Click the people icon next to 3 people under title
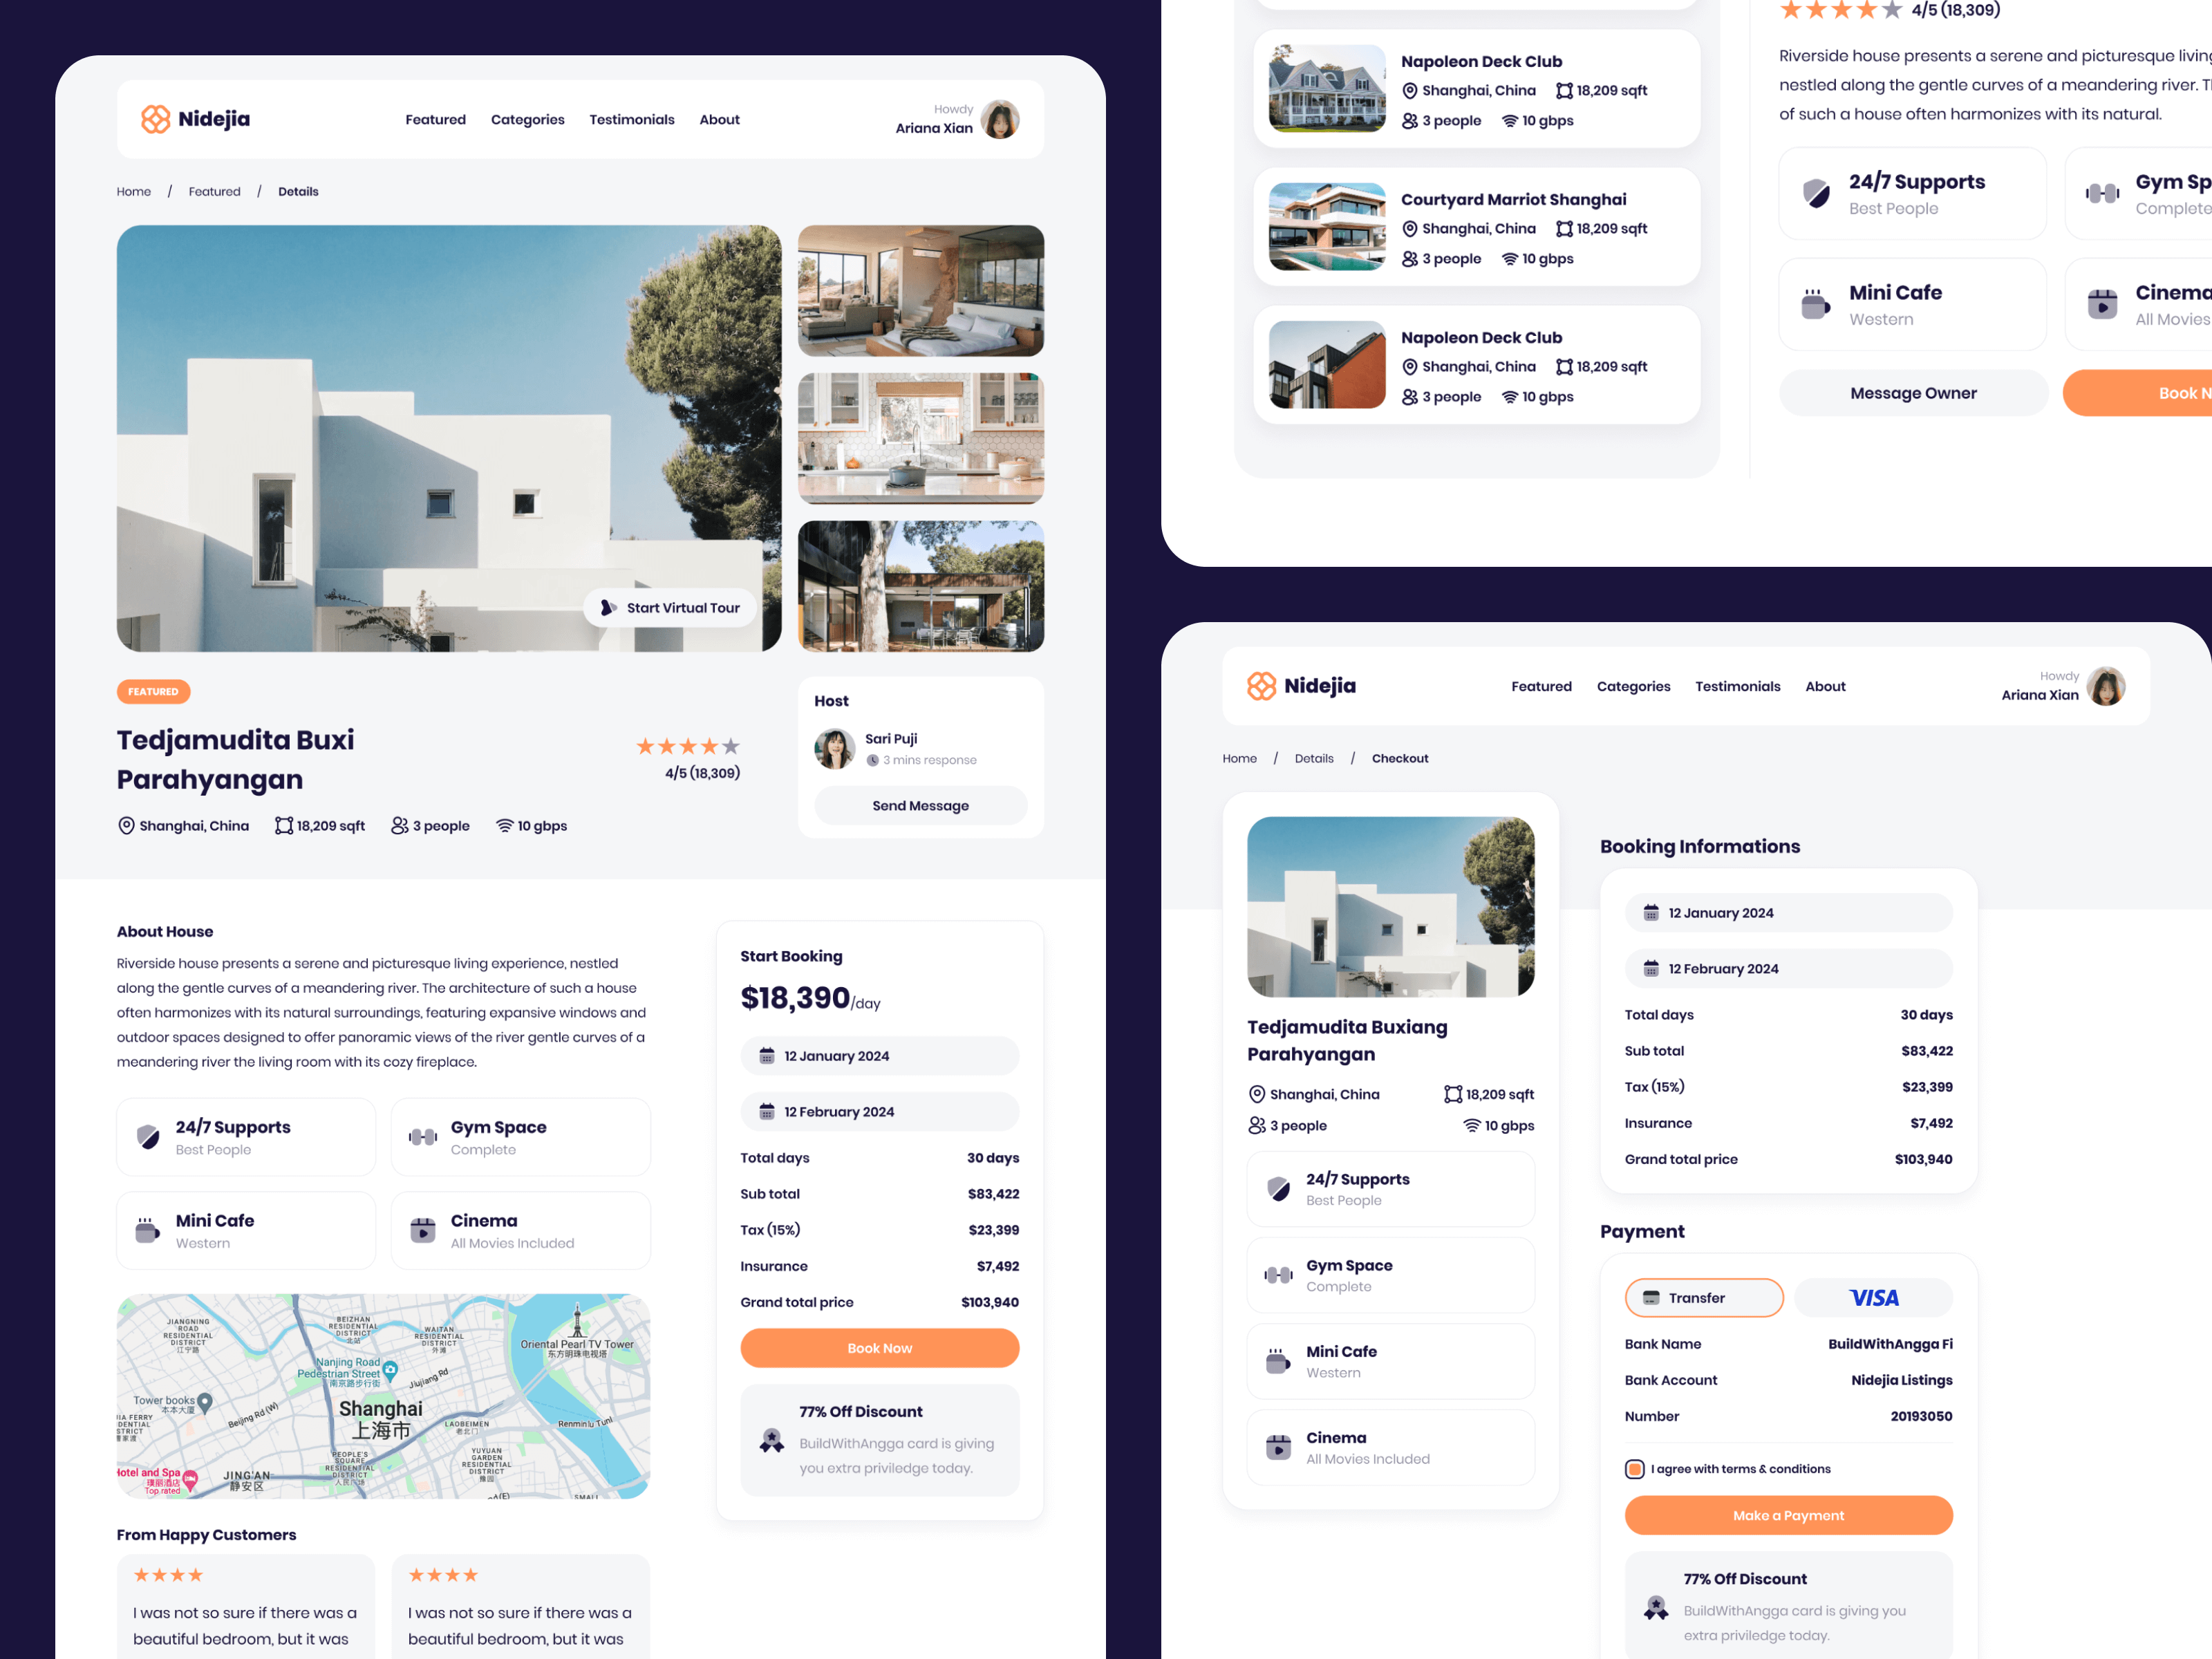 (399, 826)
